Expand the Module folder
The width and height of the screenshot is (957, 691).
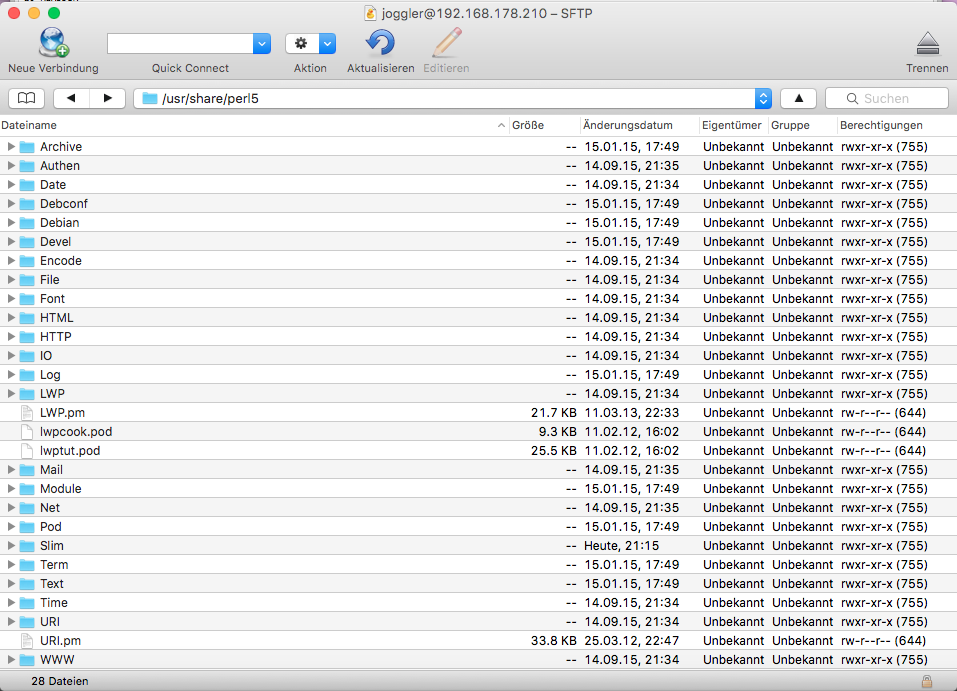11,488
